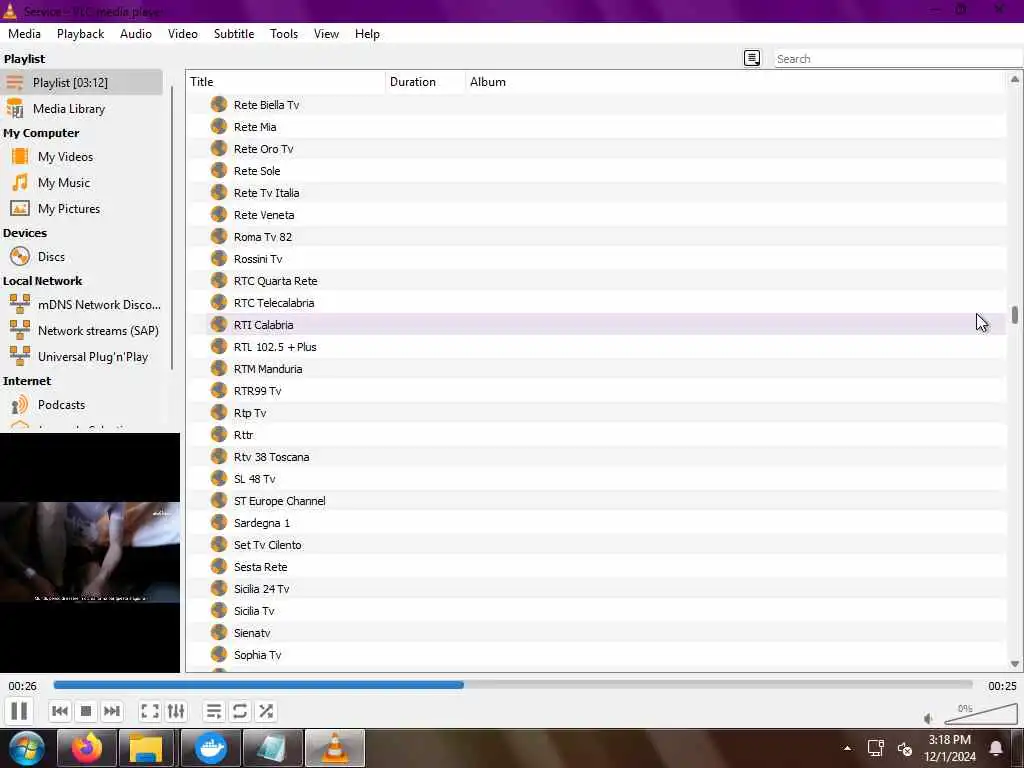Sort the playlist by the Duration column
Screen dimensions: 1024x768
[426, 82]
